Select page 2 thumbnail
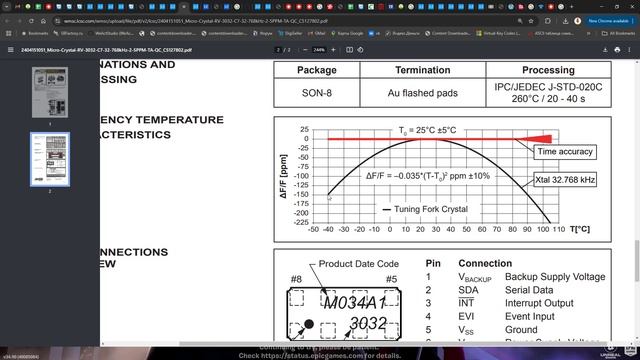Image resolution: width=640 pixels, height=360 pixels. tap(50, 159)
